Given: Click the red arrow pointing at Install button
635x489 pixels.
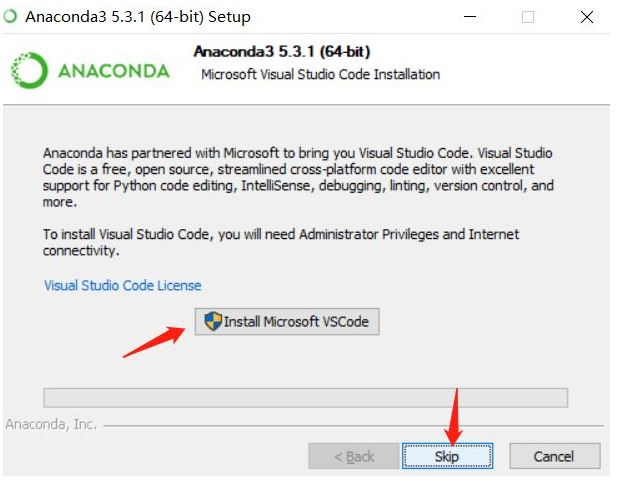Looking at the screenshot, I should pos(154,342).
